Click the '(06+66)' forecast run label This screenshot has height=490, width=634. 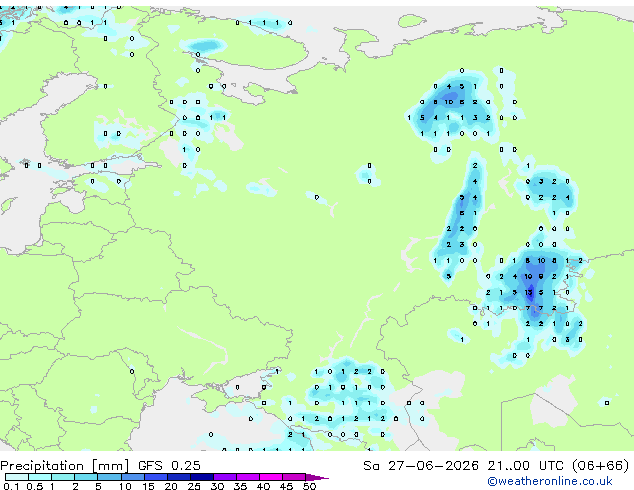click(601, 466)
